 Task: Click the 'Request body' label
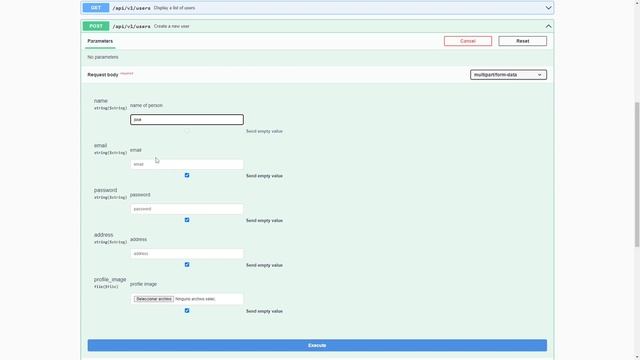coord(103,75)
